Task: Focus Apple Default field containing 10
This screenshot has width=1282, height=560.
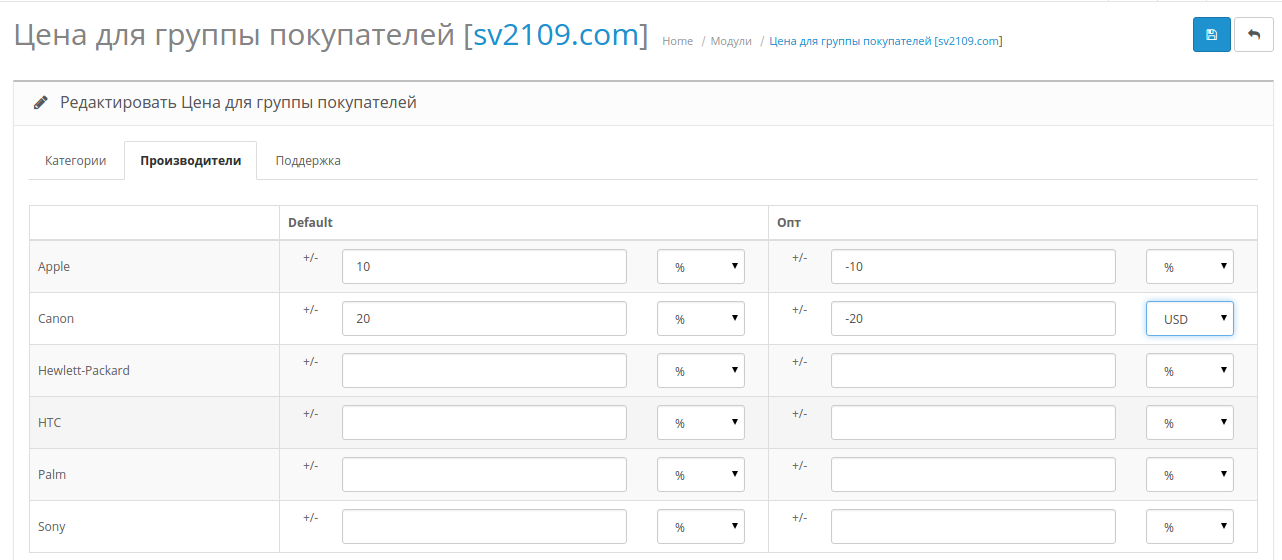Action: (484, 267)
